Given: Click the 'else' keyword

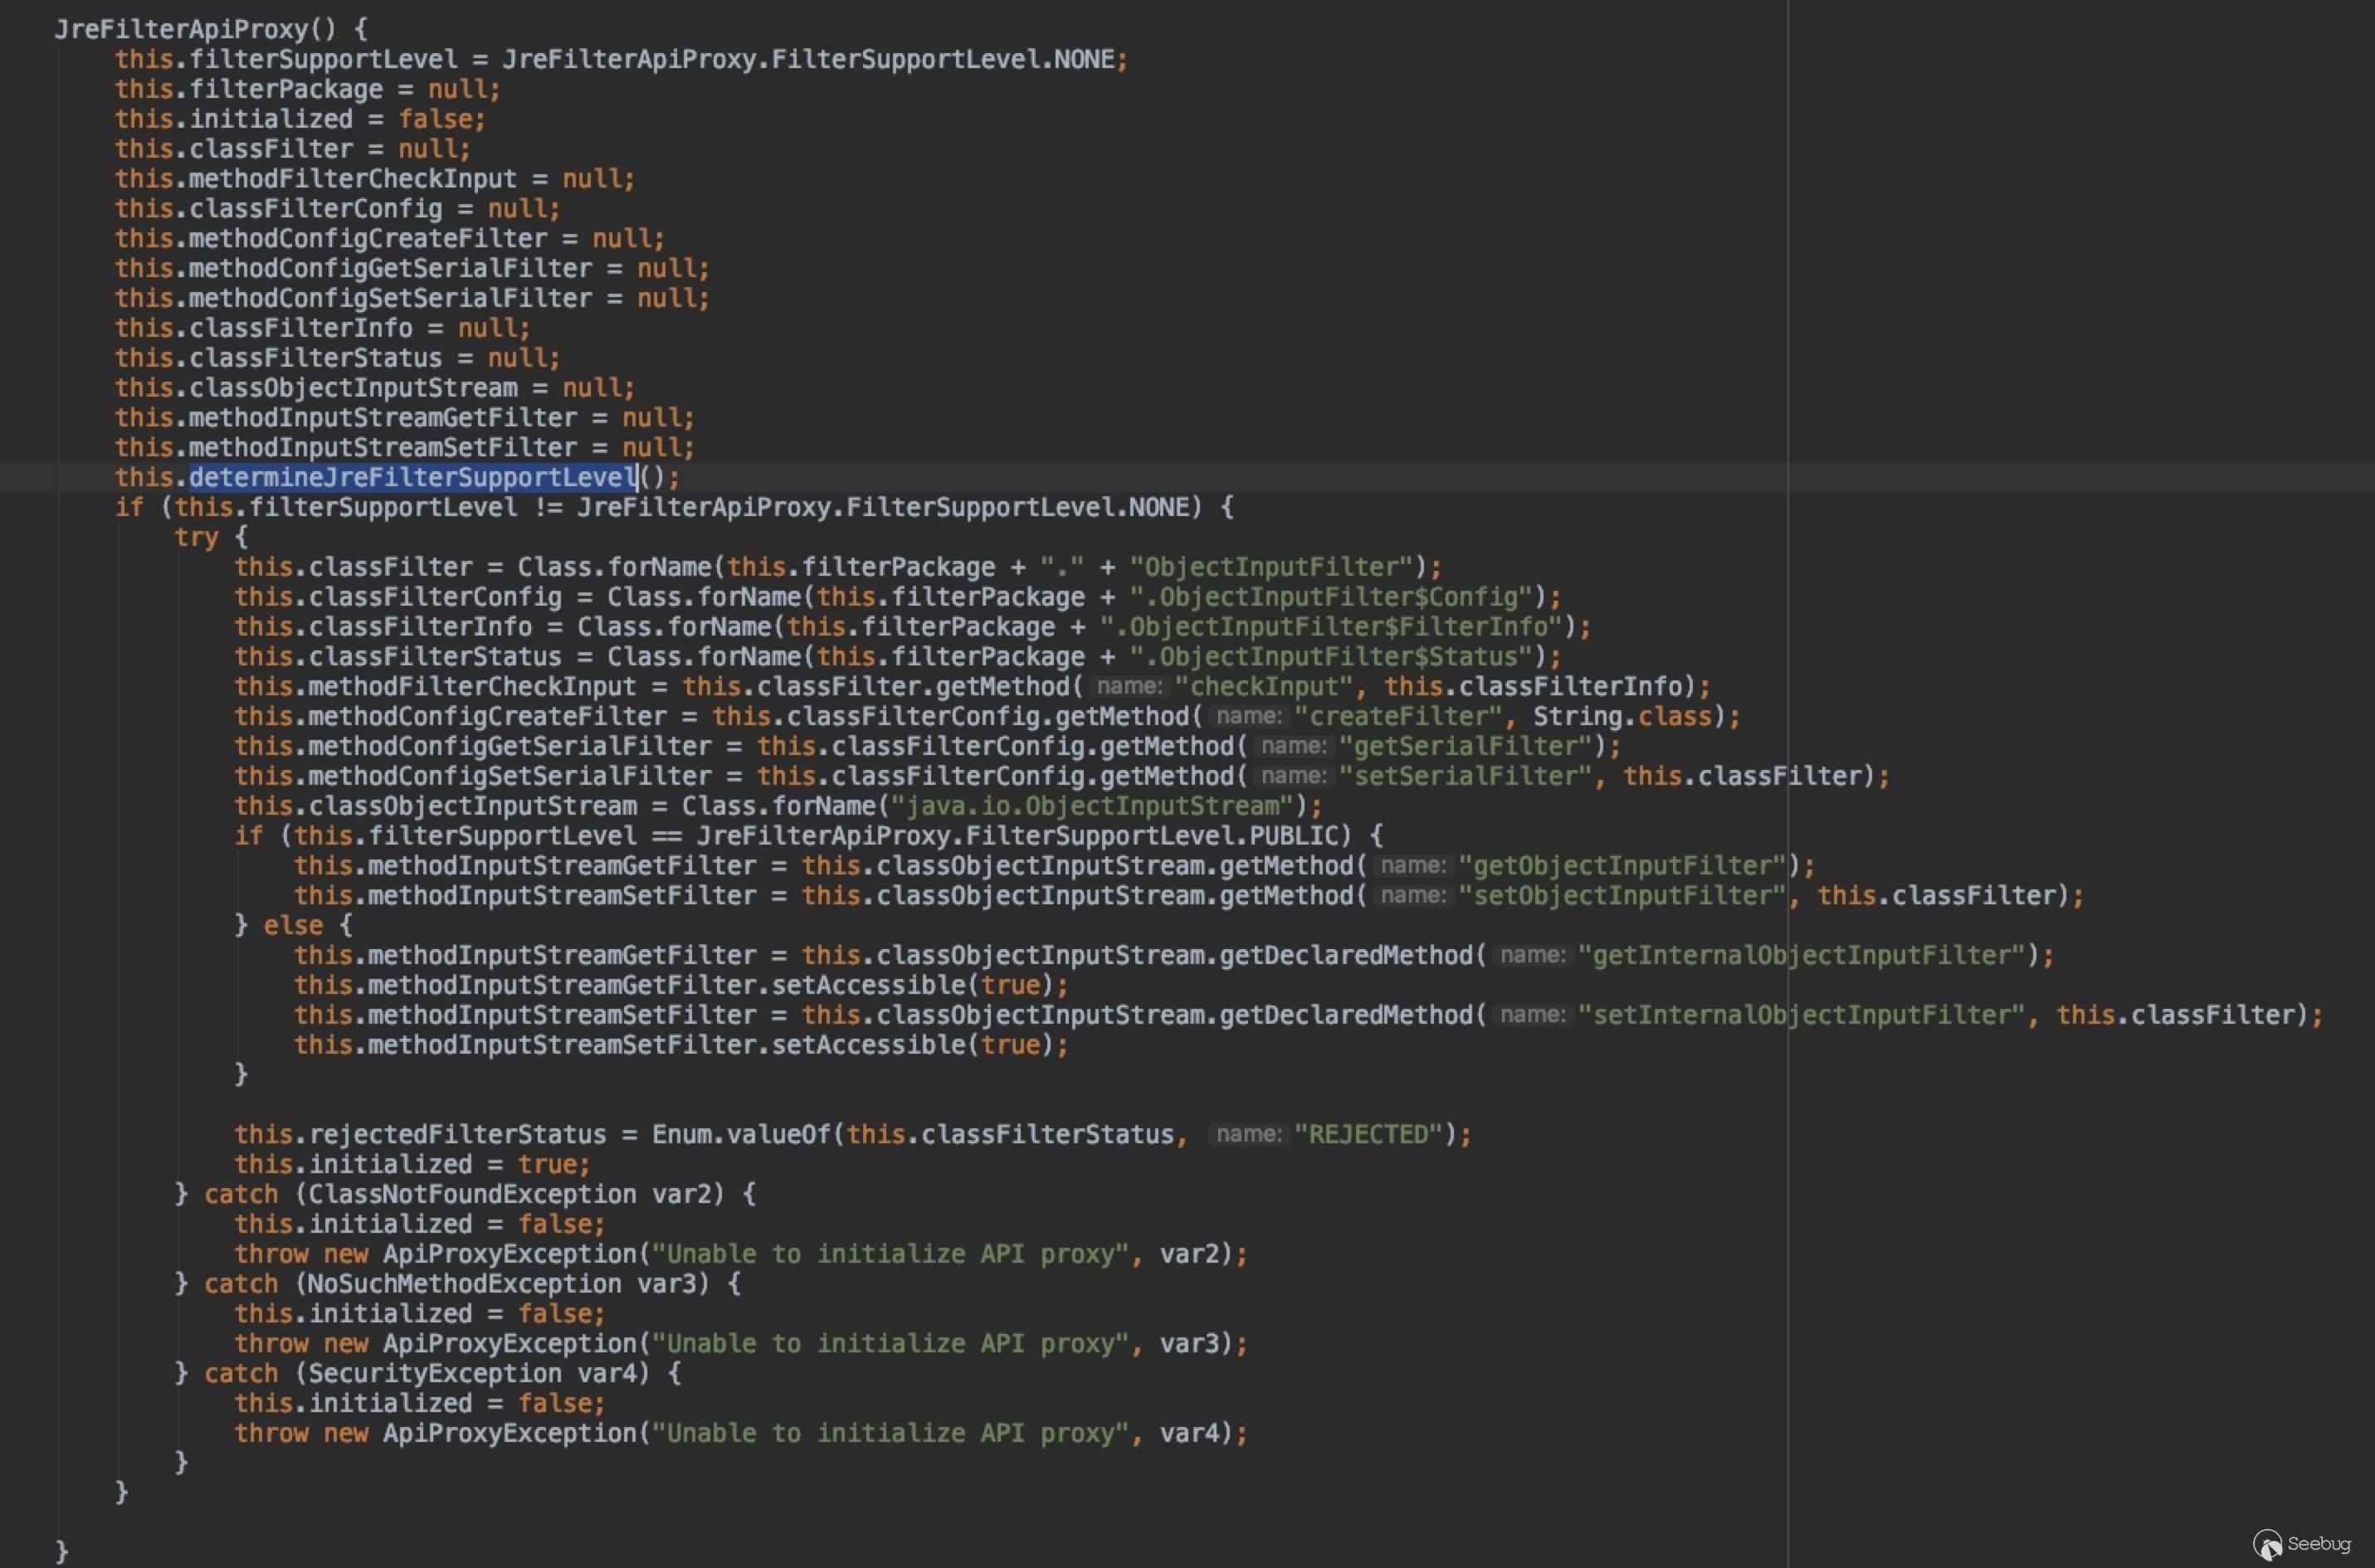Looking at the screenshot, I should [x=293, y=926].
